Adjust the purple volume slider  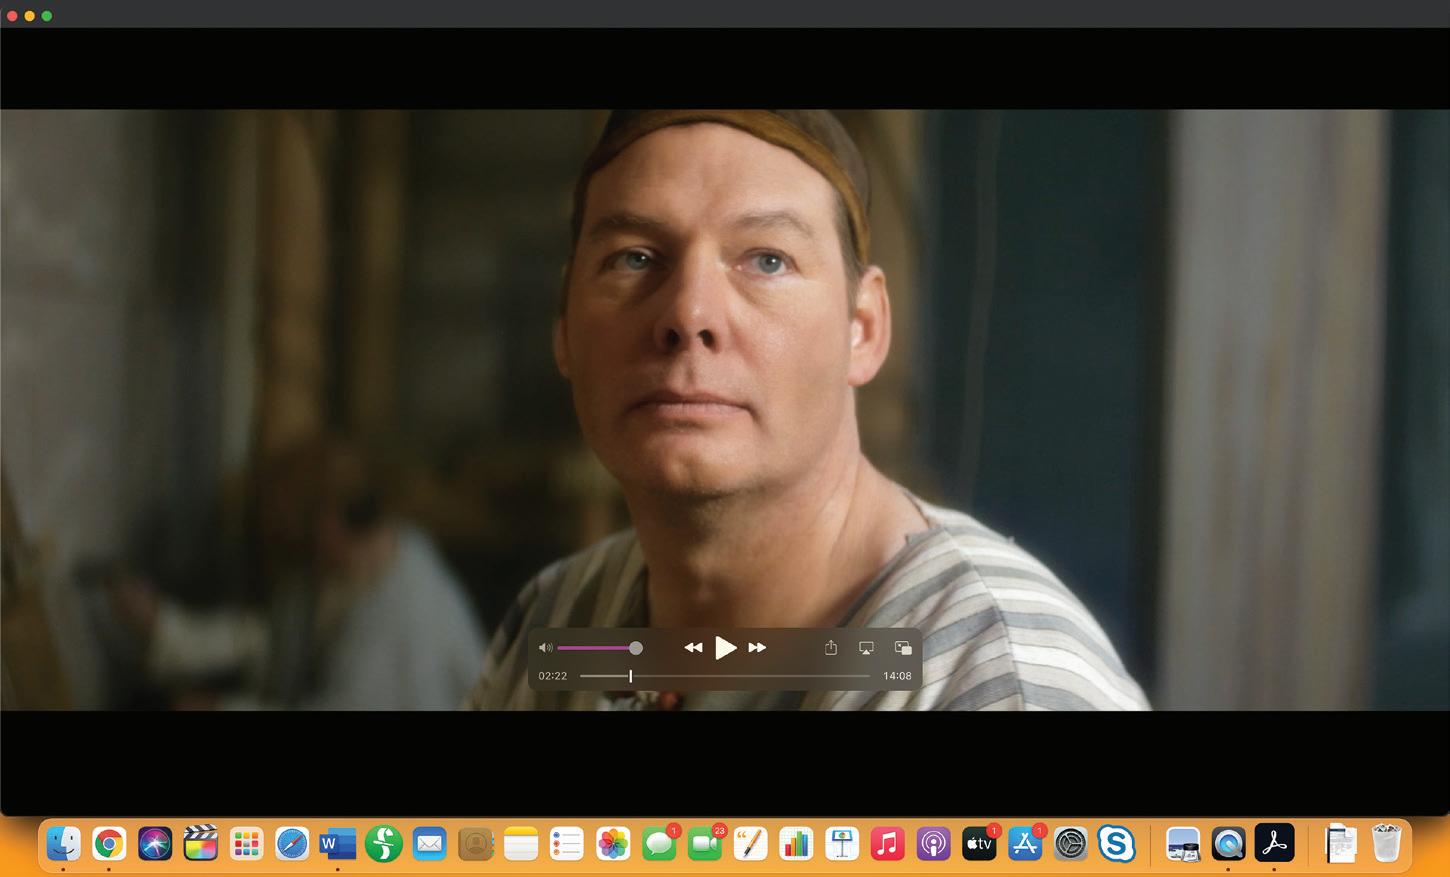pos(599,648)
